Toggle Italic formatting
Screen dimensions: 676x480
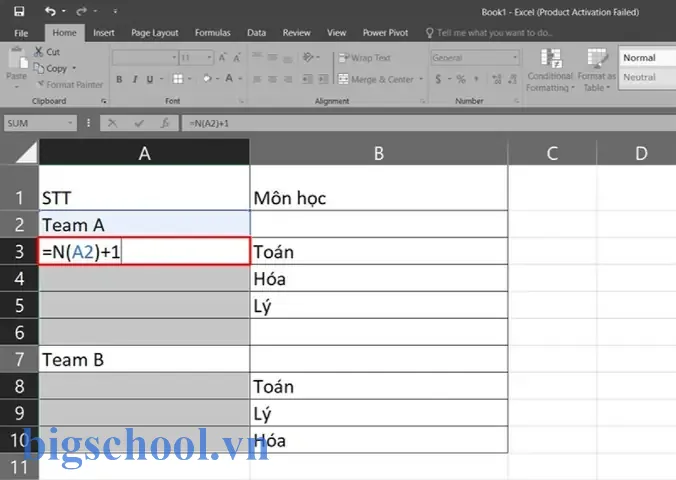click(x=135, y=79)
